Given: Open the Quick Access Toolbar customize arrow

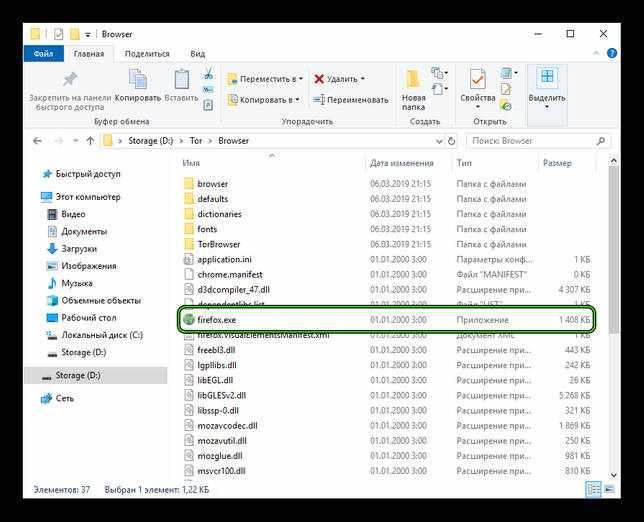Looking at the screenshot, I should [87, 35].
